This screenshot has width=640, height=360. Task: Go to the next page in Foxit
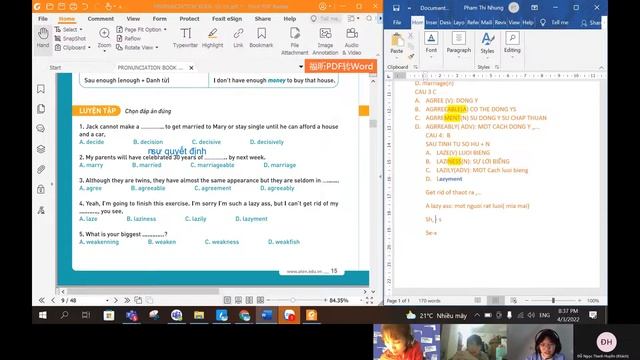[116, 300]
